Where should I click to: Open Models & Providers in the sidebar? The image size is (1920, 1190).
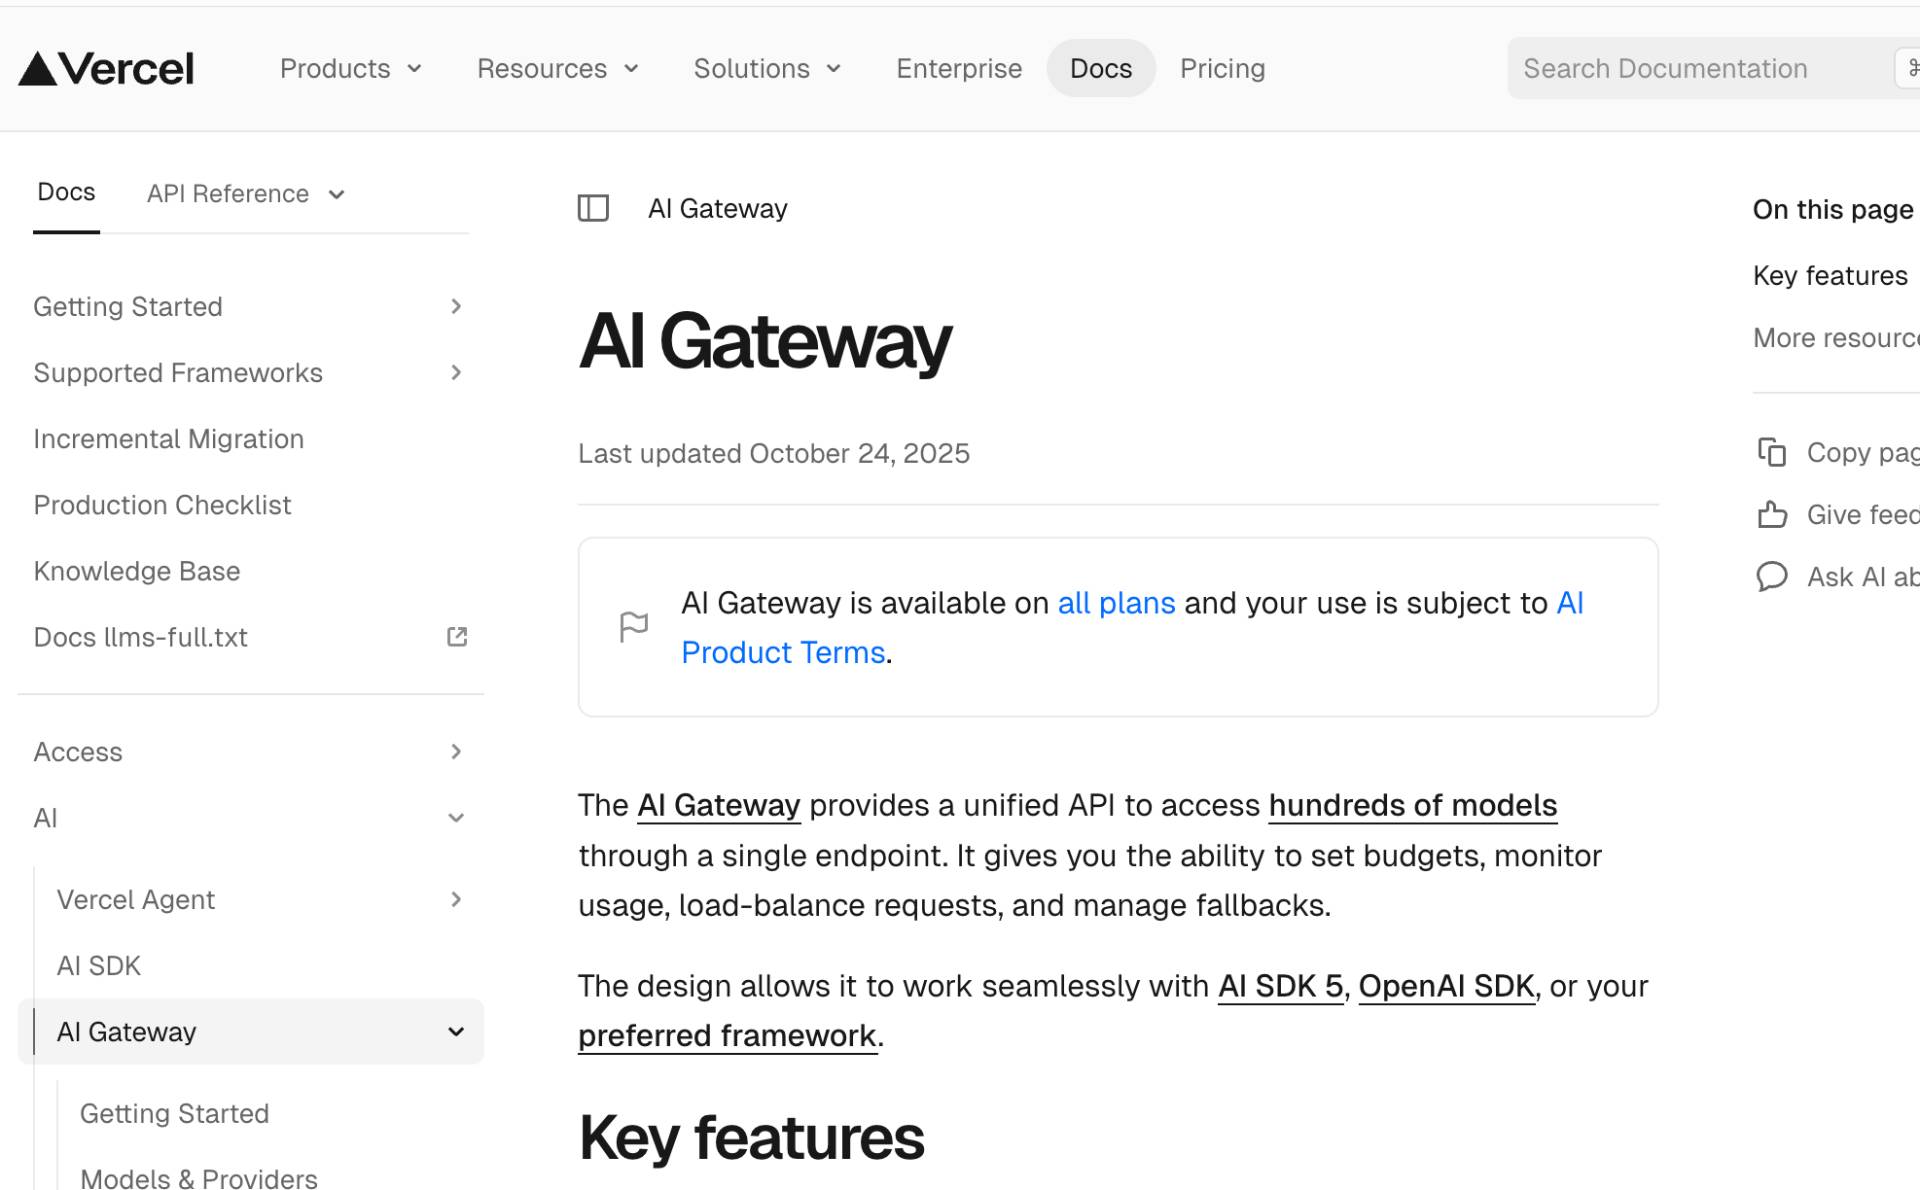[198, 1177]
